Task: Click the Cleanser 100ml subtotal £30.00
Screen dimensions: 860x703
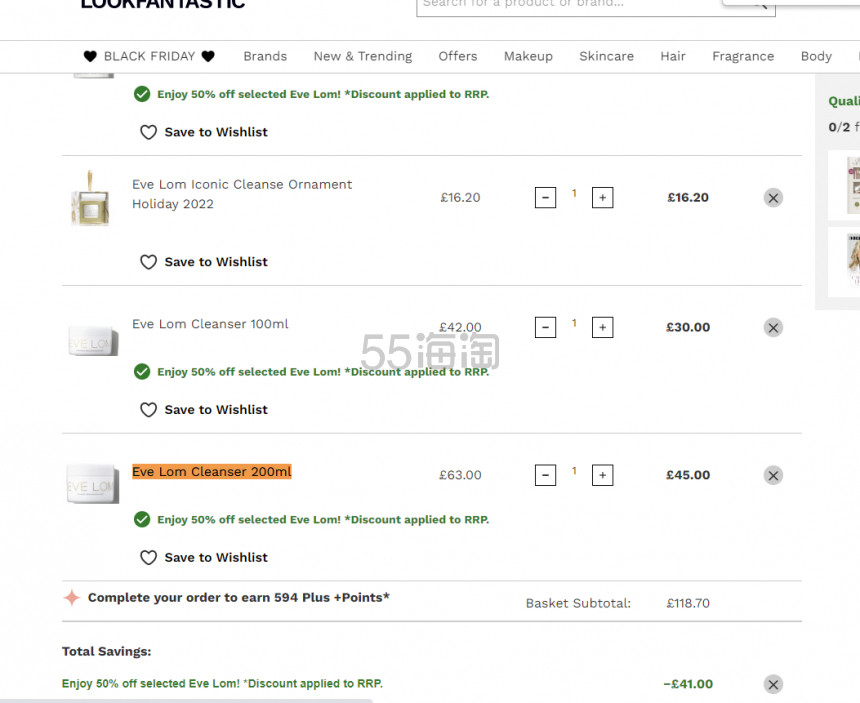Action: pos(688,327)
